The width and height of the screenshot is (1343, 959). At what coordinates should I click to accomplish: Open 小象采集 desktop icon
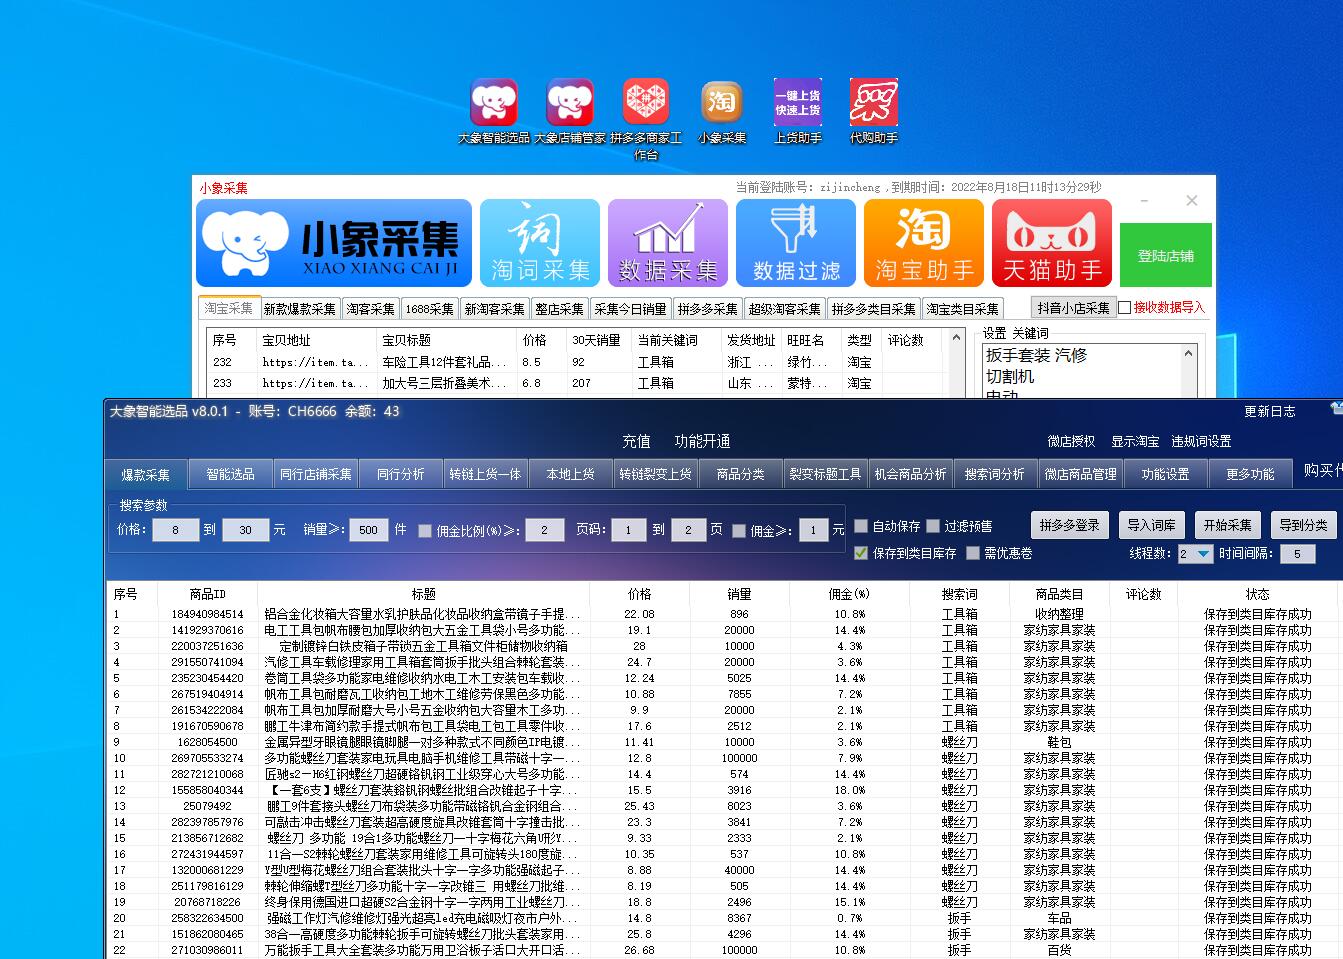point(722,112)
